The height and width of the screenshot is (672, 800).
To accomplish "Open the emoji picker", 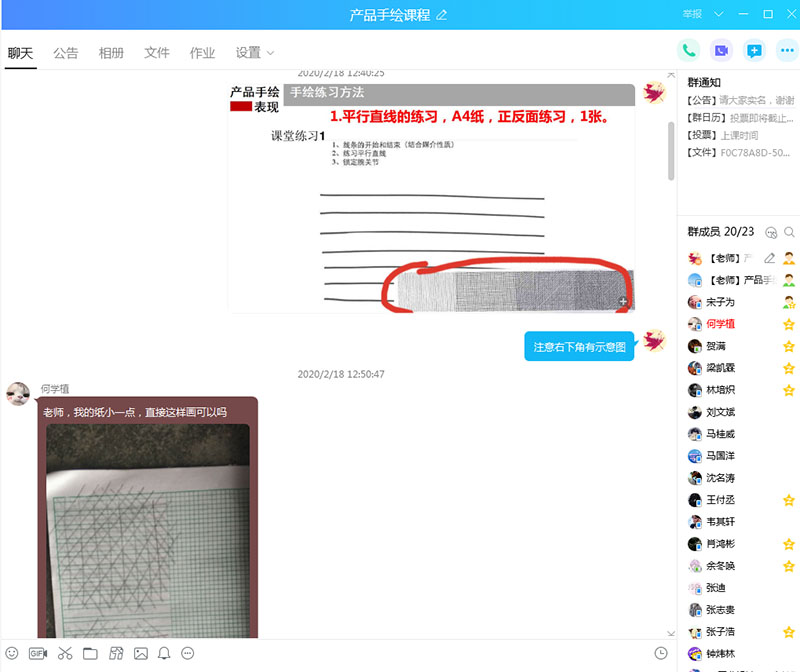I will click(x=12, y=653).
